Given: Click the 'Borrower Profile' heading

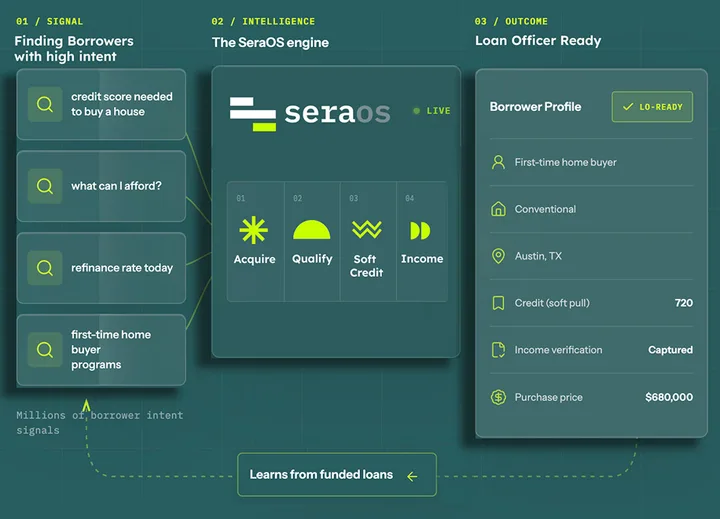Looking at the screenshot, I should (x=535, y=107).
